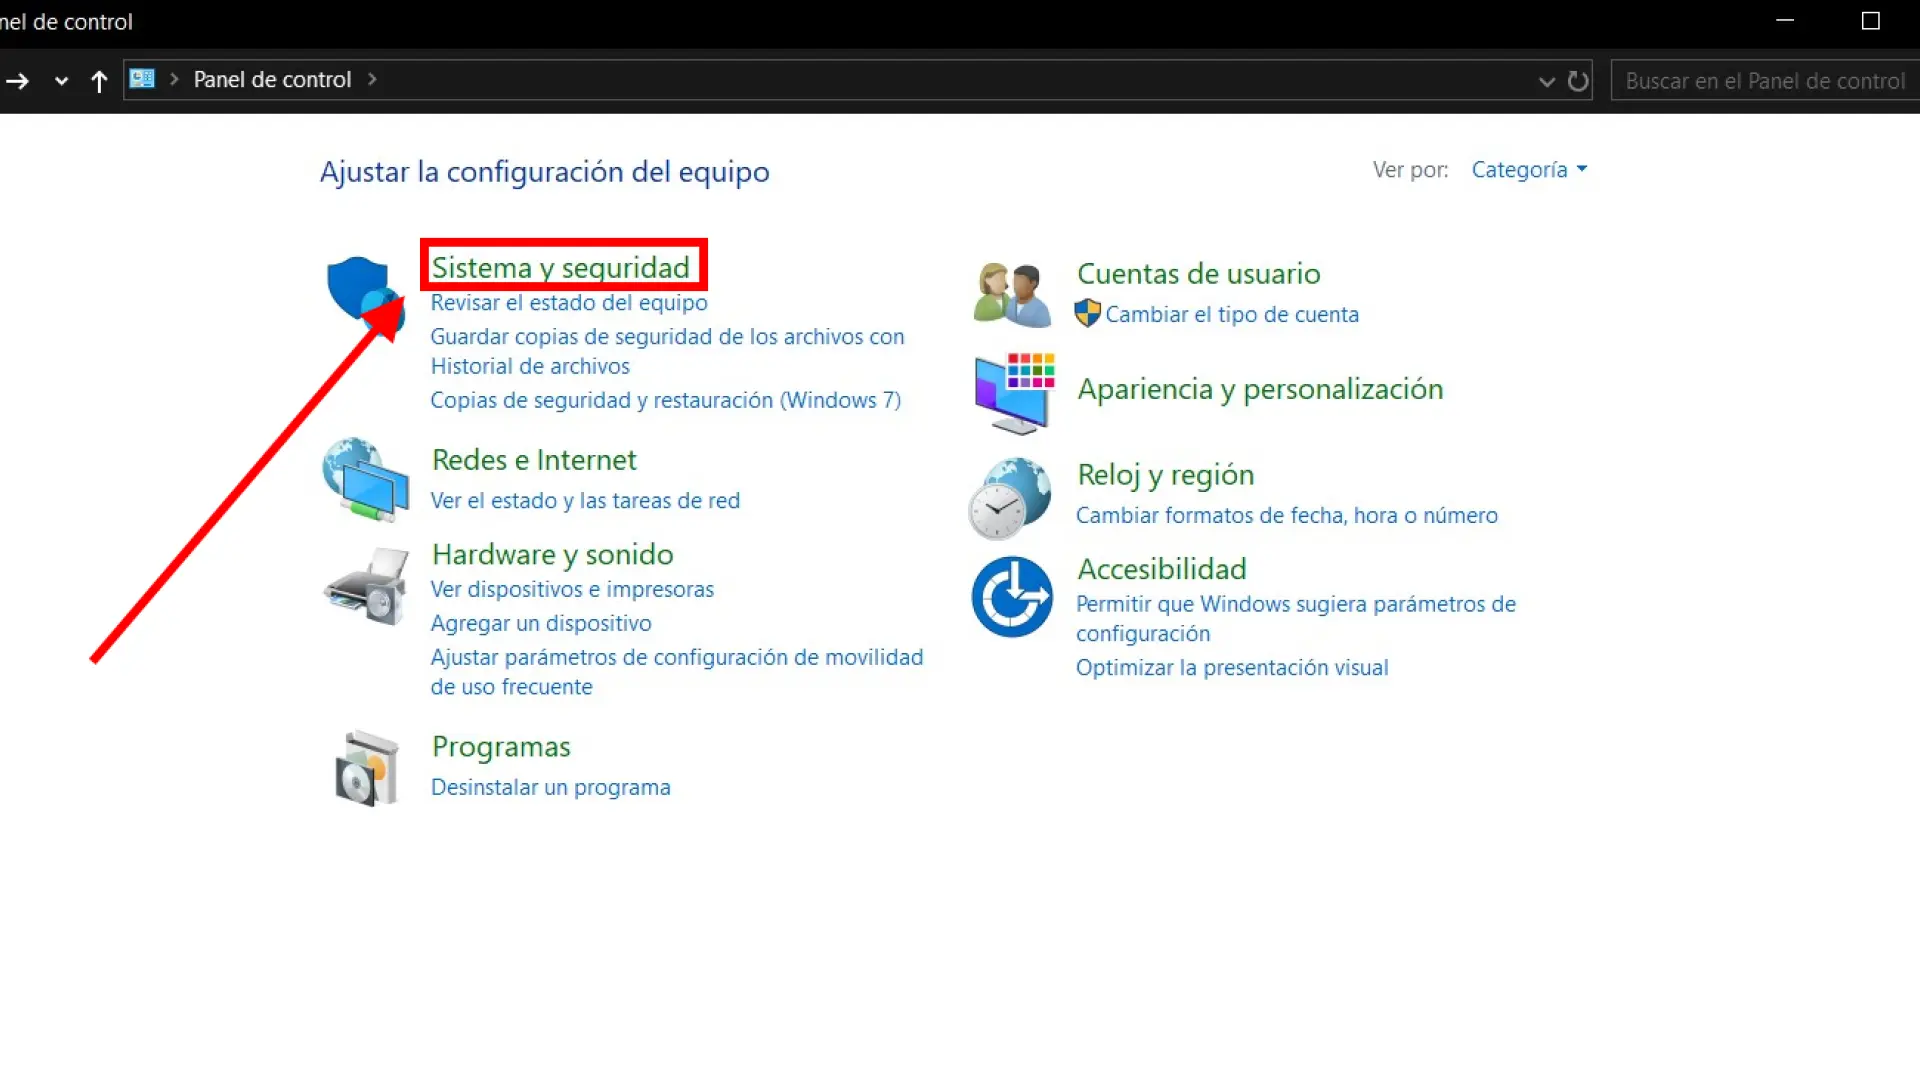Open the Redes e Internet globe icon
The width and height of the screenshot is (1920, 1080).
click(366, 480)
